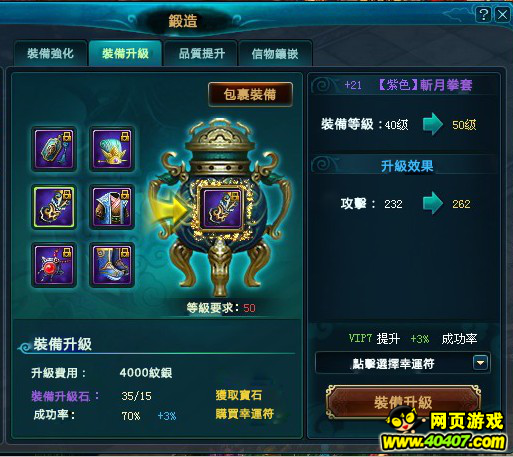Select the amulet pendant equipment icon
Viewport: 513px width, 457px height.
coord(54,149)
